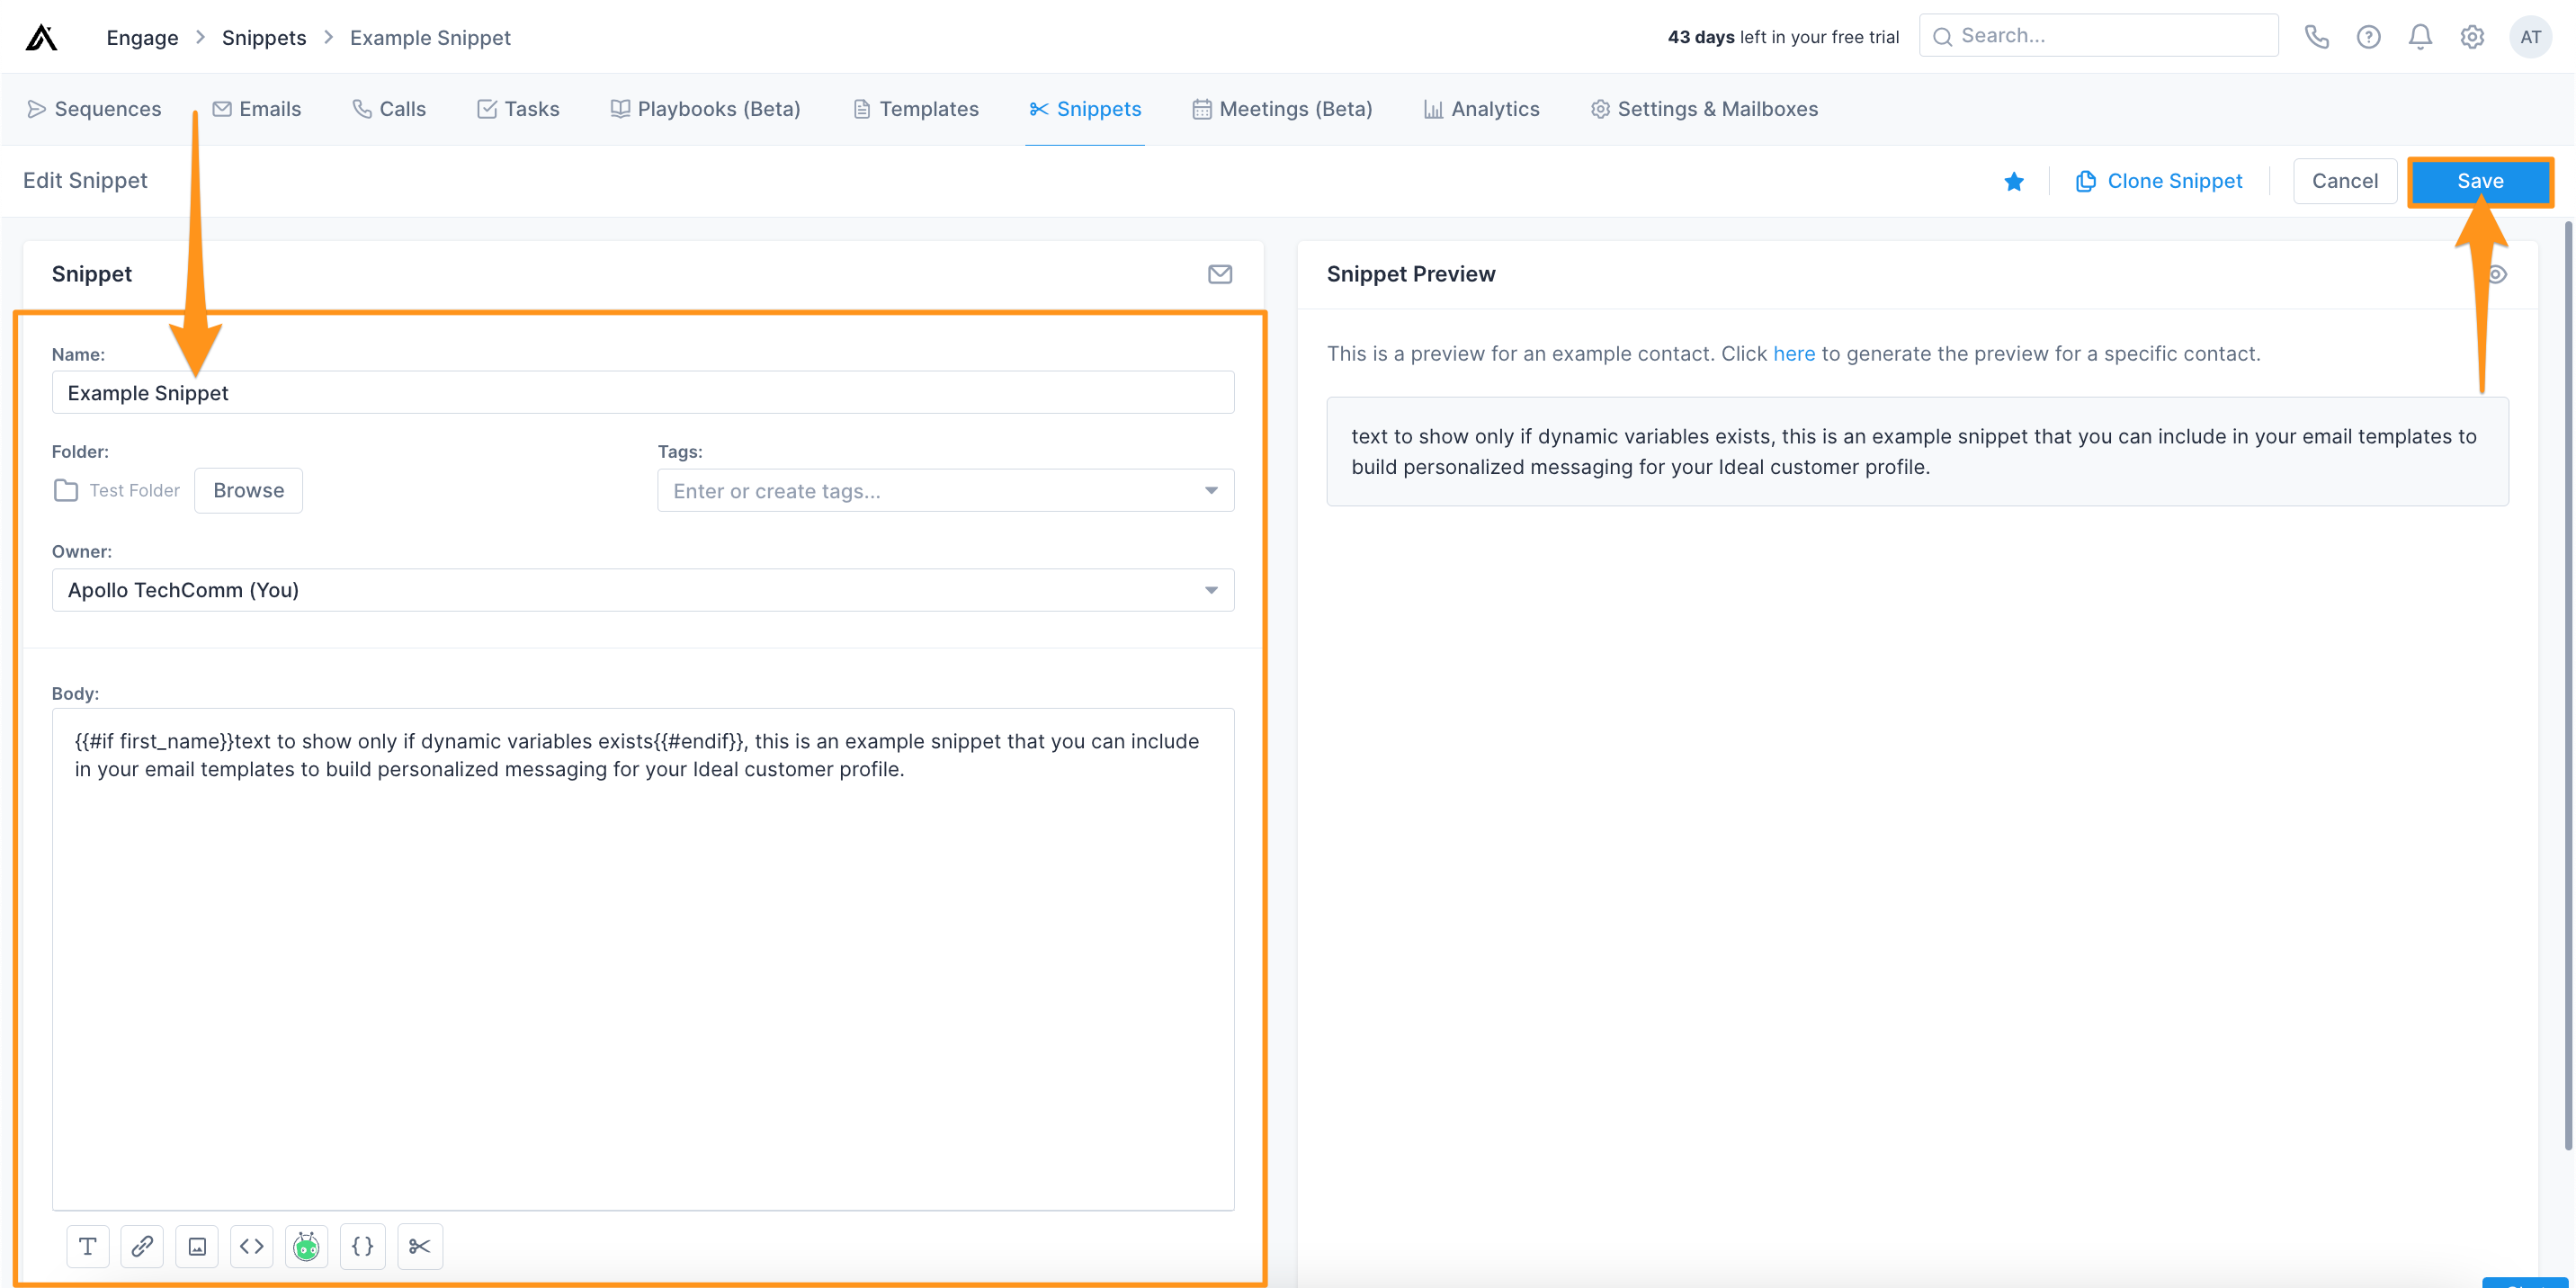Click the Test Folder folder icon

[66, 490]
